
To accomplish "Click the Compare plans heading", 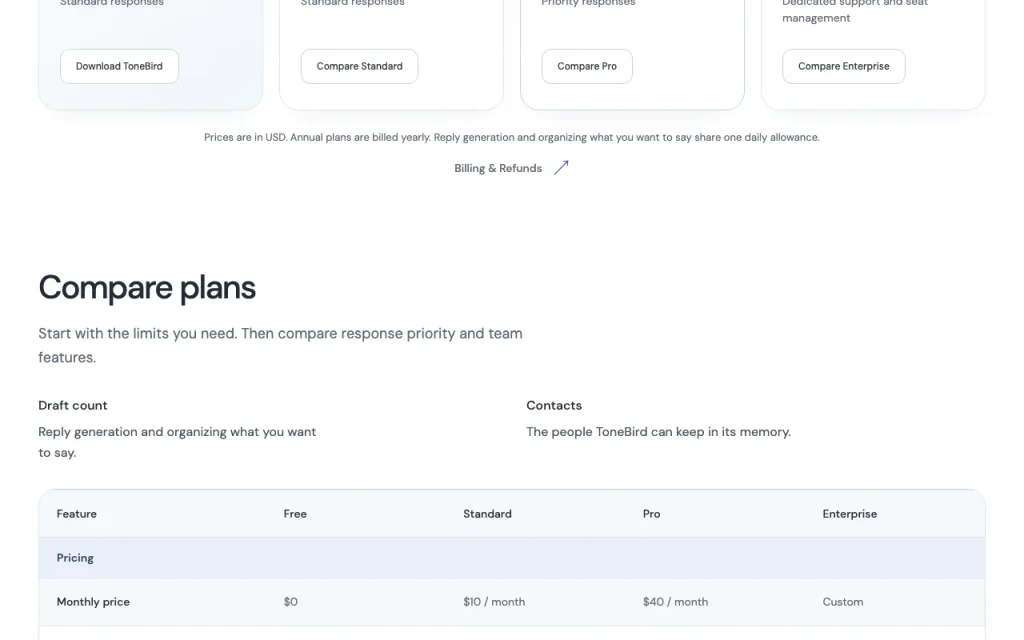I will click(x=147, y=287).
